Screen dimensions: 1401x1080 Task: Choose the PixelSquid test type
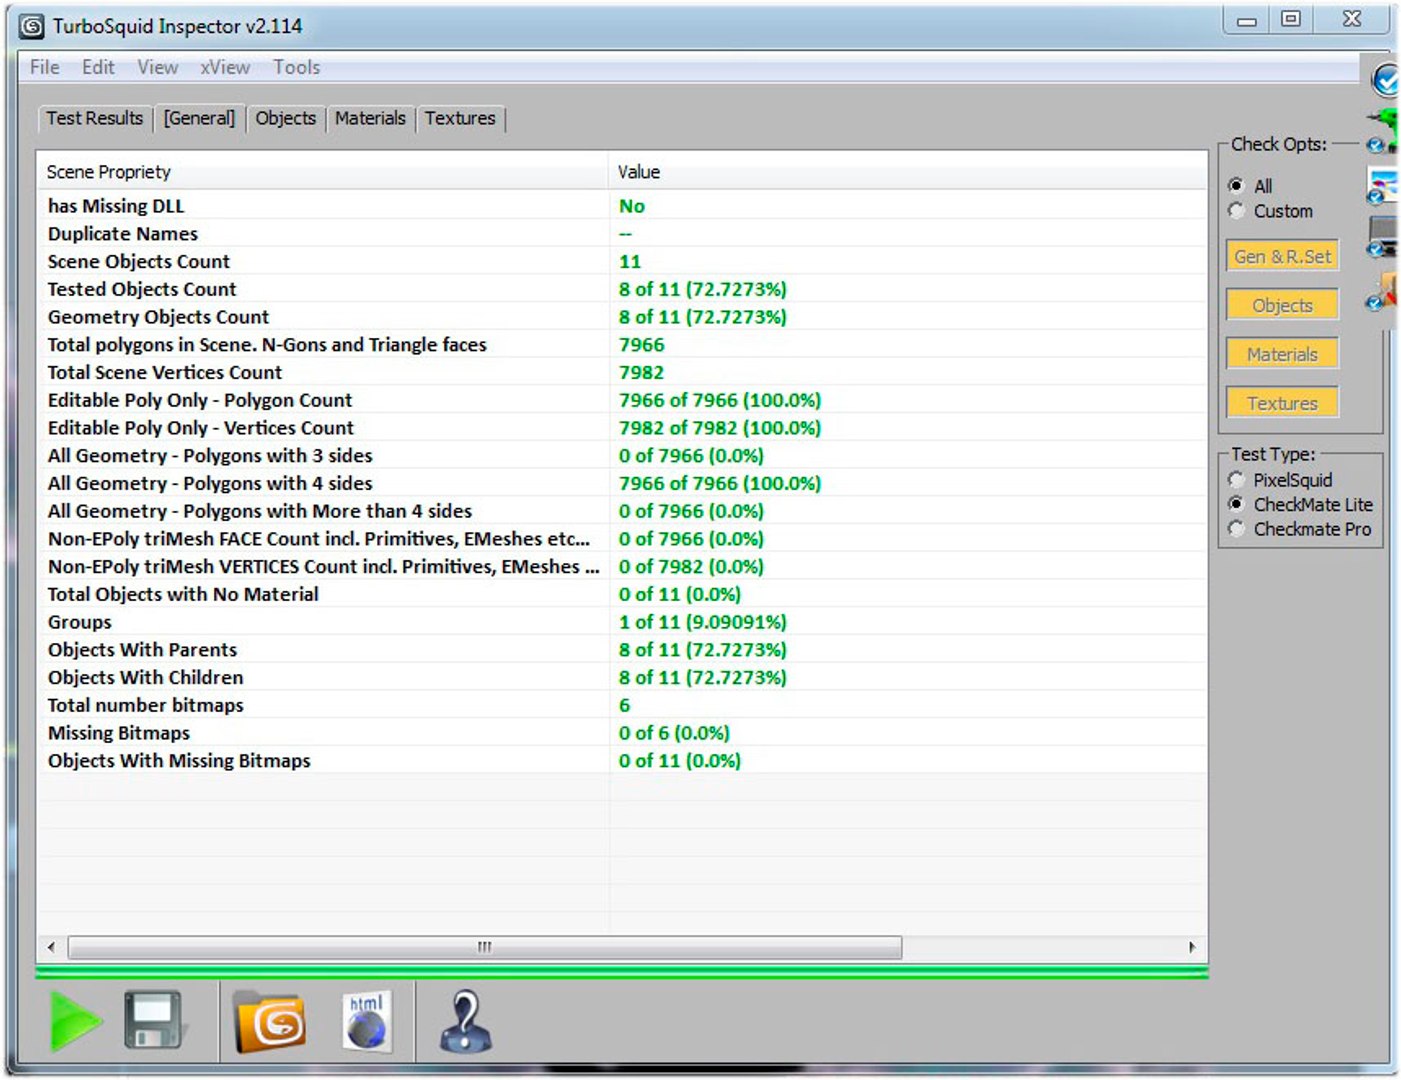(1237, 480)
